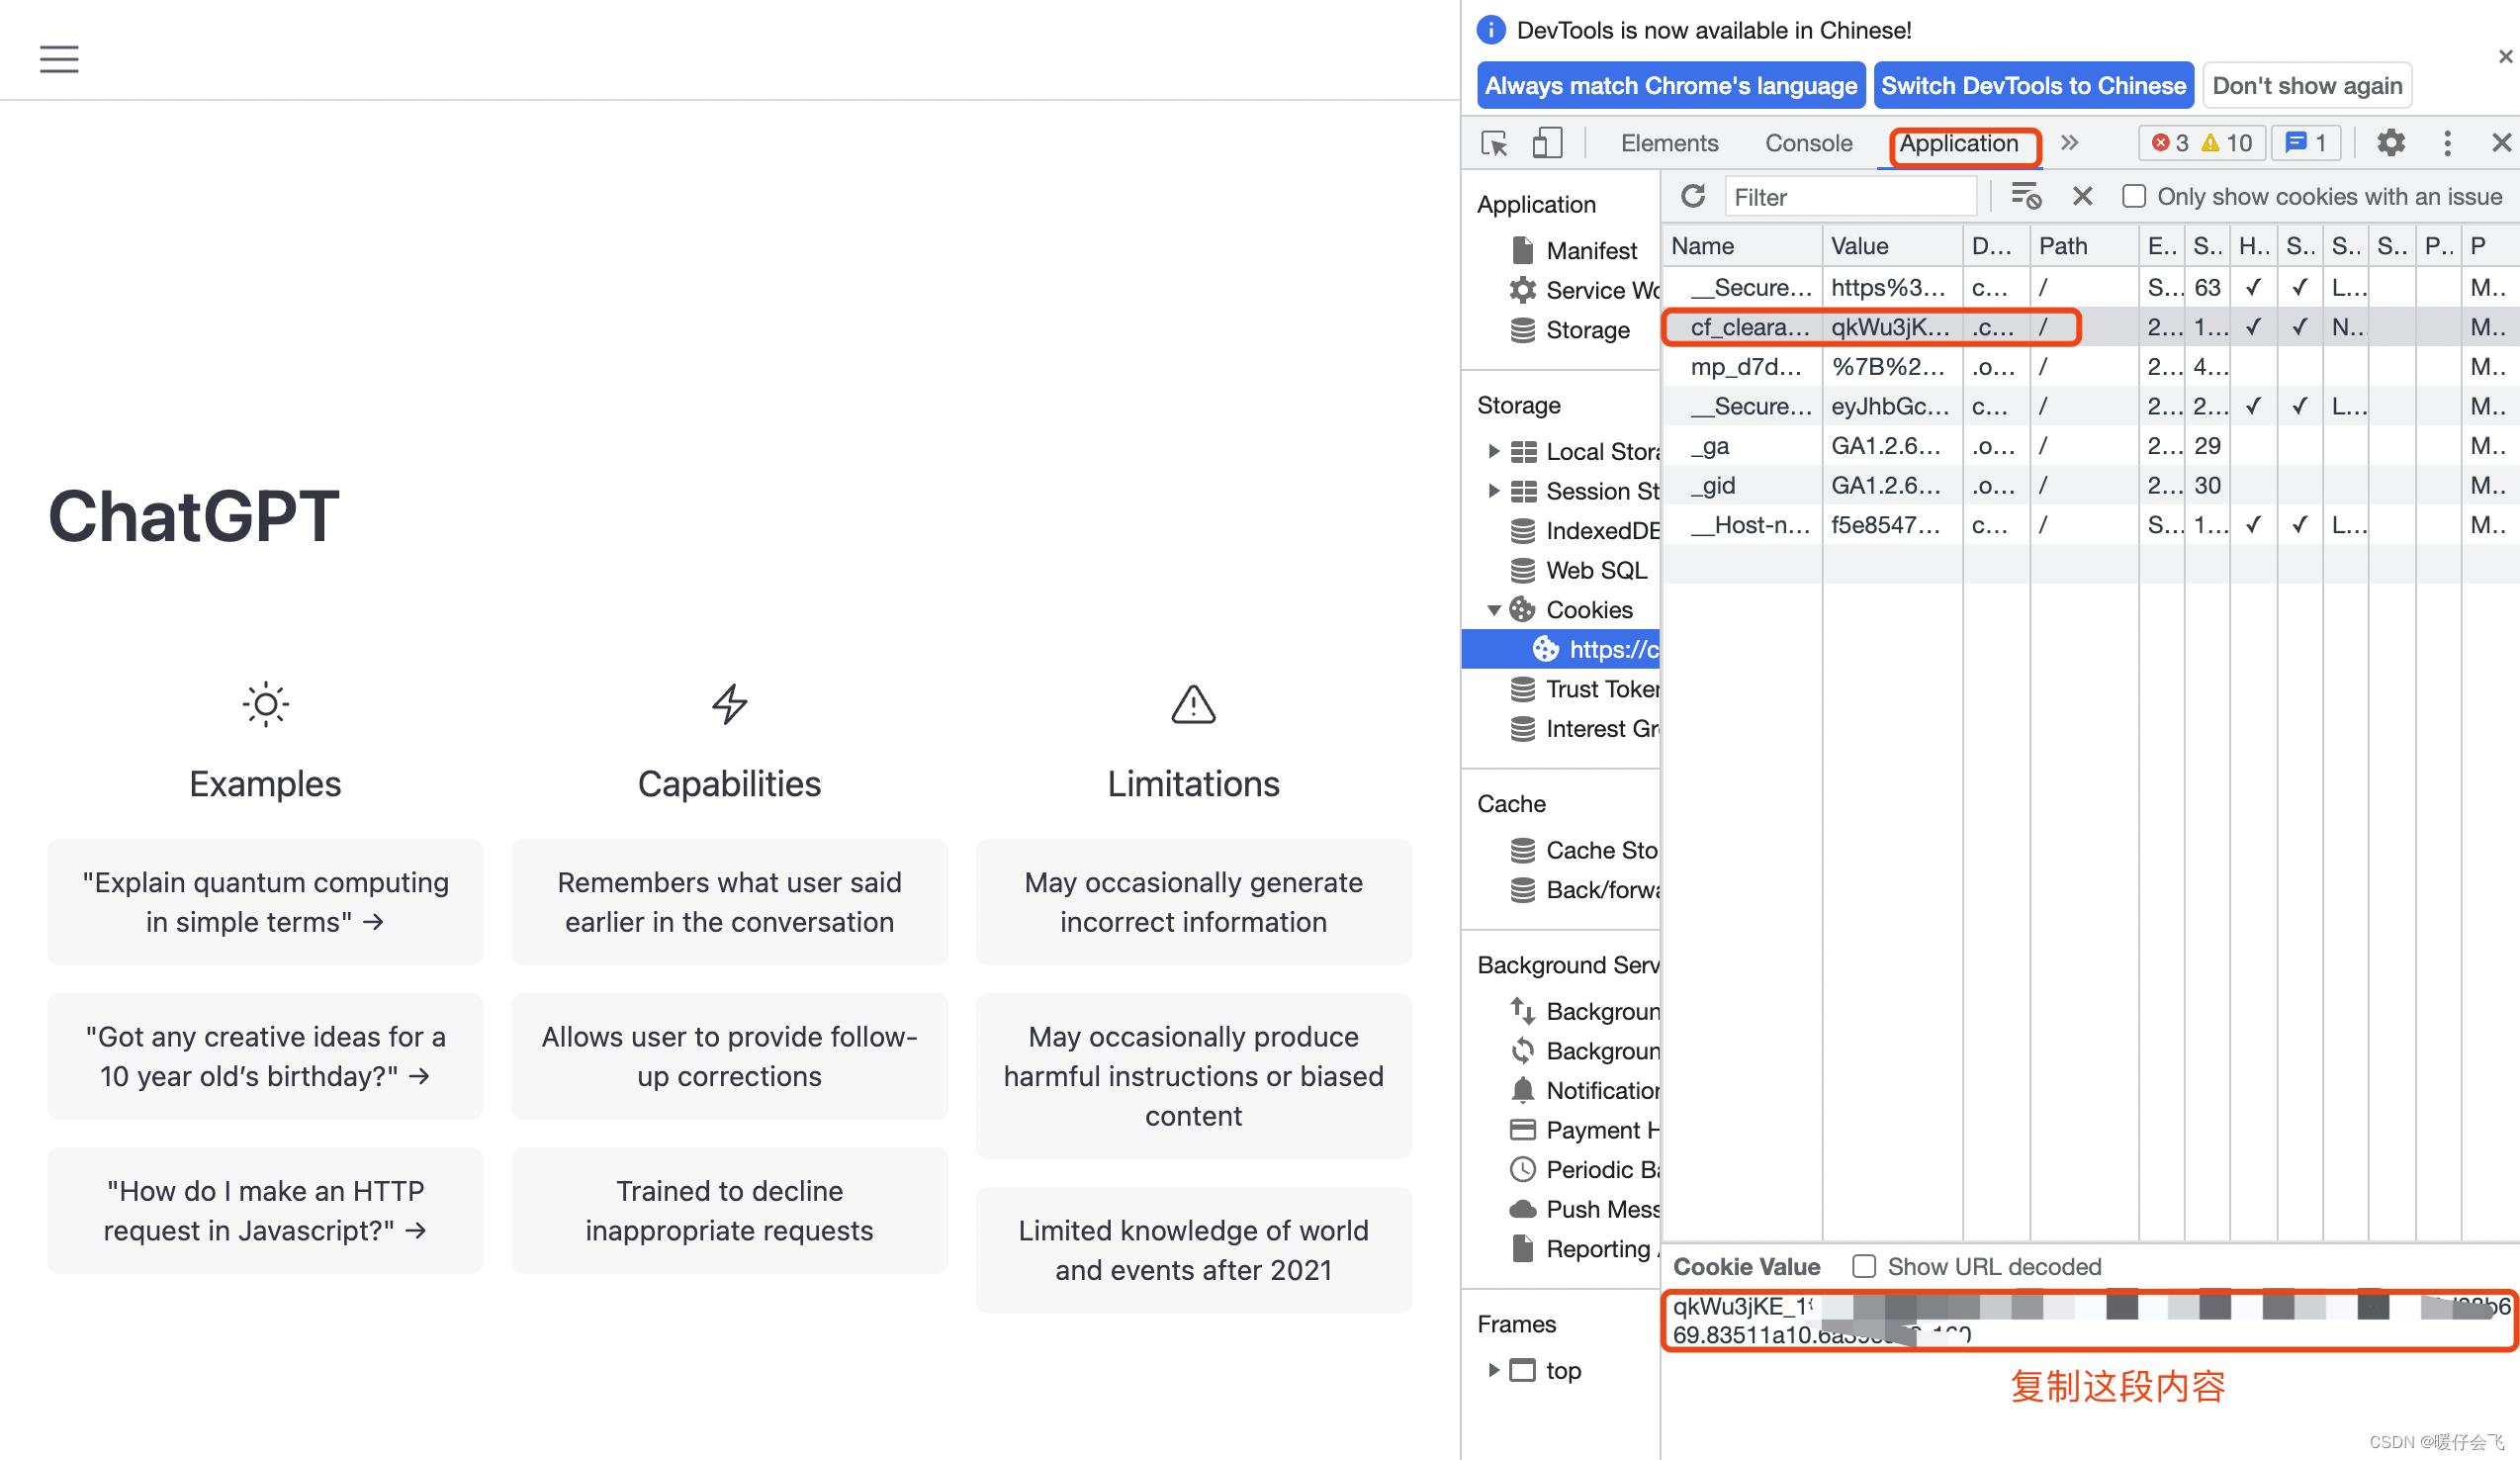2520x1460 pixels.
Task: Open Notifications service
Action: click(x=1584, y=1090)
